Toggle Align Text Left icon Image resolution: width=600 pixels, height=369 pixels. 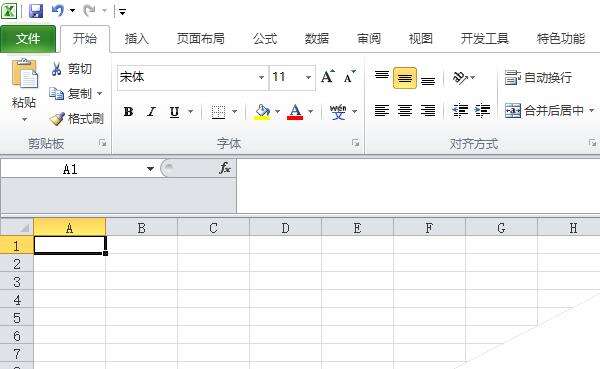(x=382, y=111)
